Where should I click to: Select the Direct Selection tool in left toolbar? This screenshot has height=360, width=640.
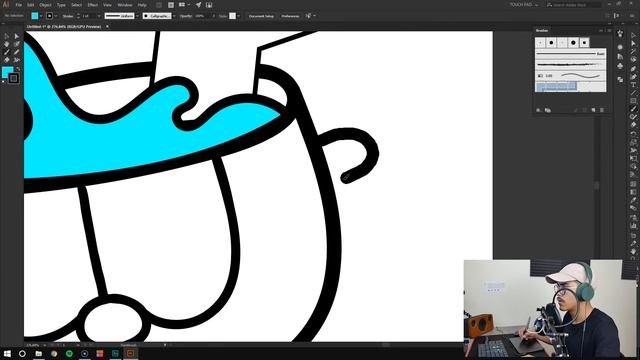(16, 36)
